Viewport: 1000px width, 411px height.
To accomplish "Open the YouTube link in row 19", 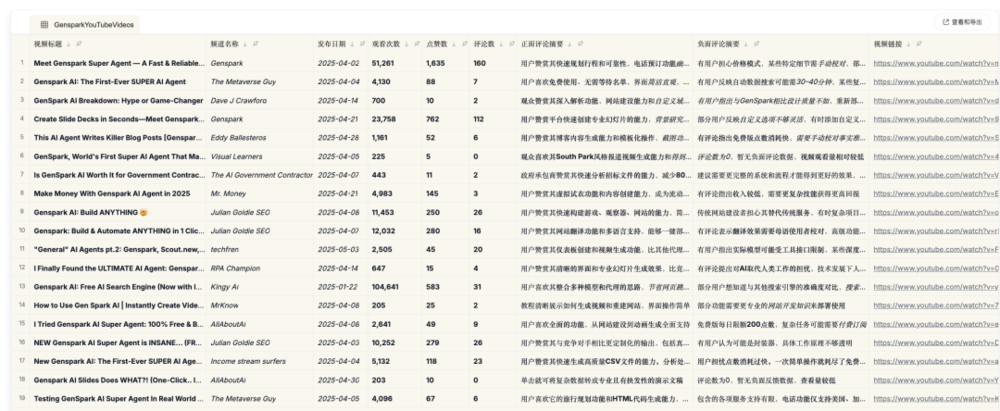I will point(935,400).
